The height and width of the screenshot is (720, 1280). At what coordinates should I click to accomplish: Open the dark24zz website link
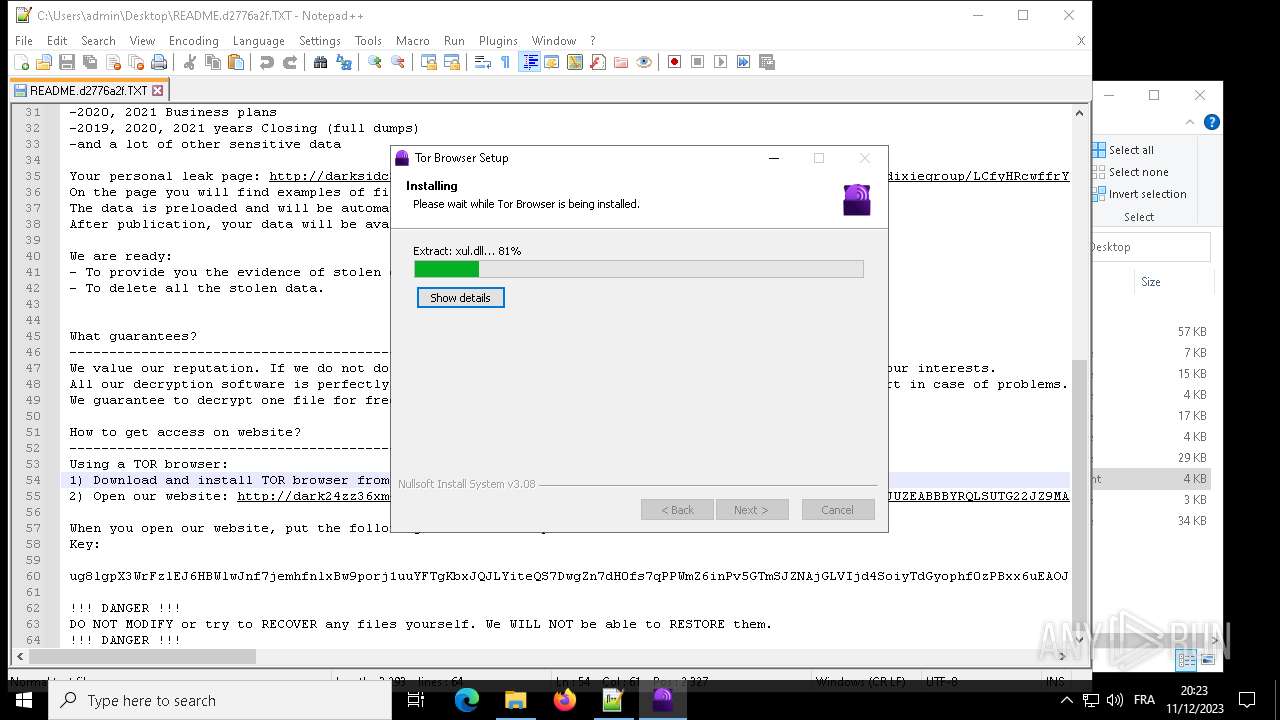313,496
